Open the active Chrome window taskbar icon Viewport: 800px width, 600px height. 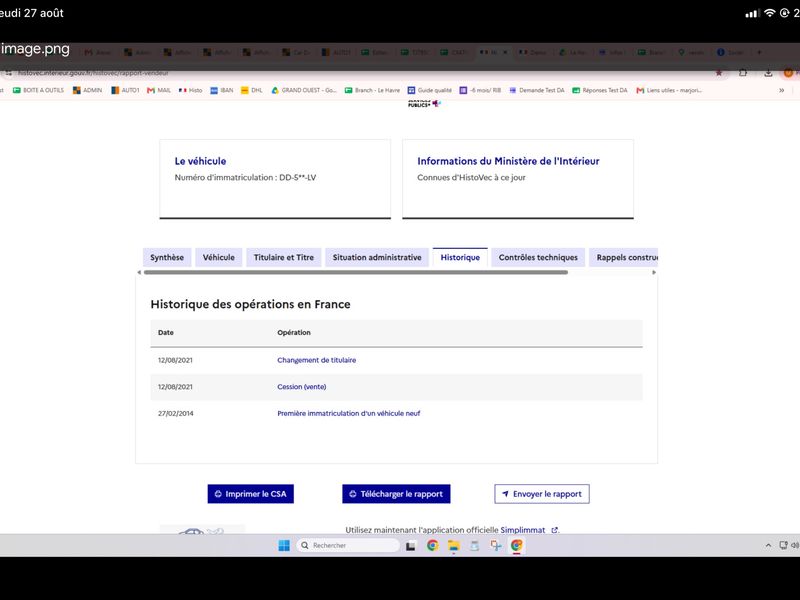pos(516,545)
